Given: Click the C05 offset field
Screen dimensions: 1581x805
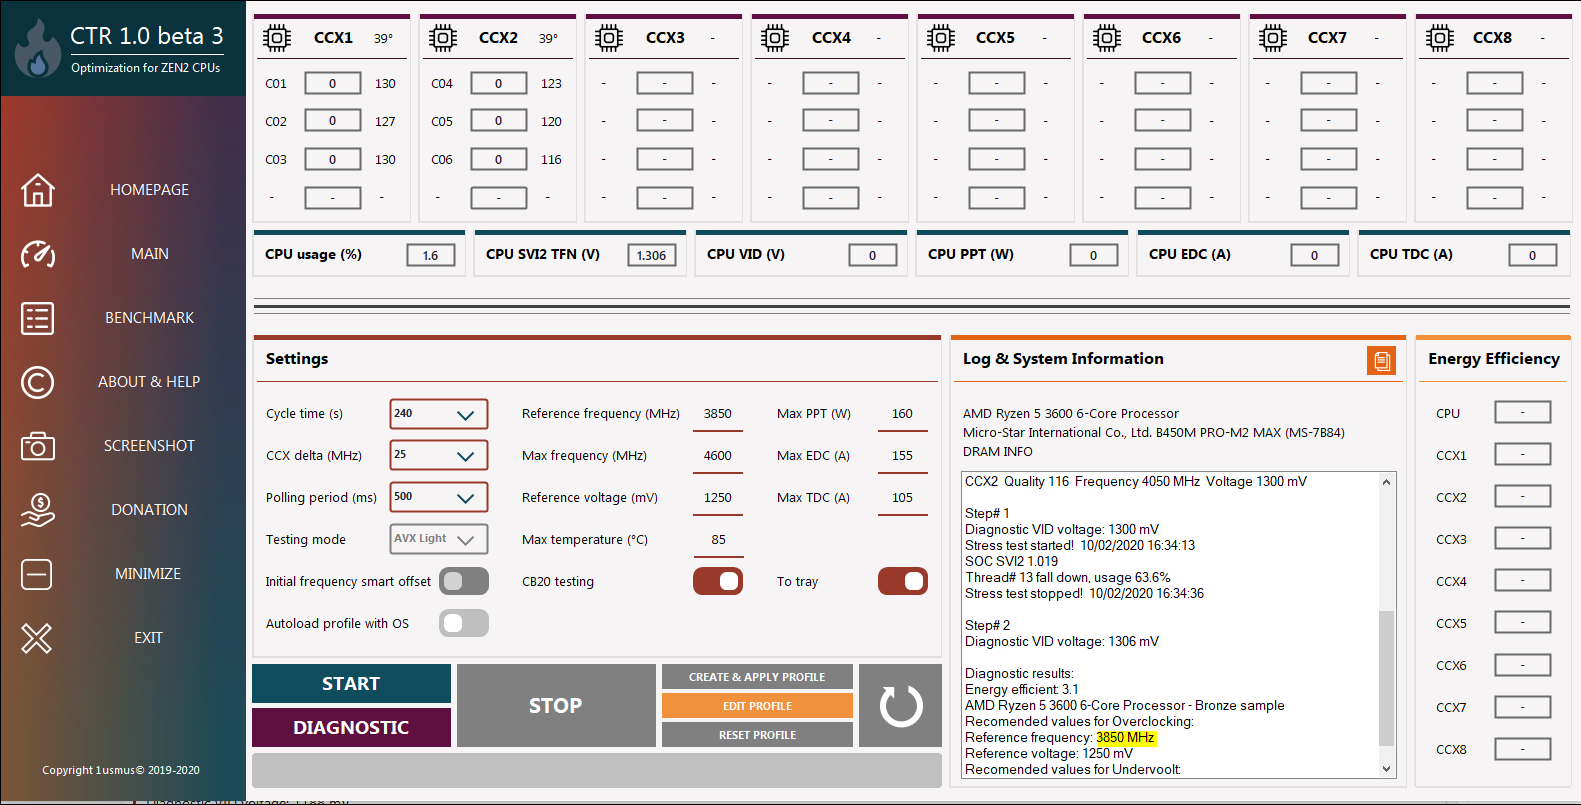Looking at the screenshot, I should [x=499, y=121].
